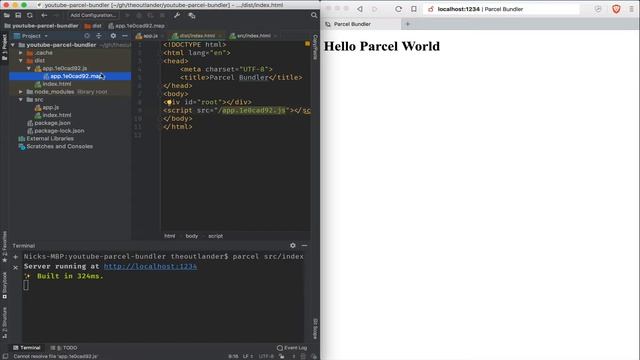Screen dimensions: 640x360
Task: Collapse the dist folder
Action: 21,60
